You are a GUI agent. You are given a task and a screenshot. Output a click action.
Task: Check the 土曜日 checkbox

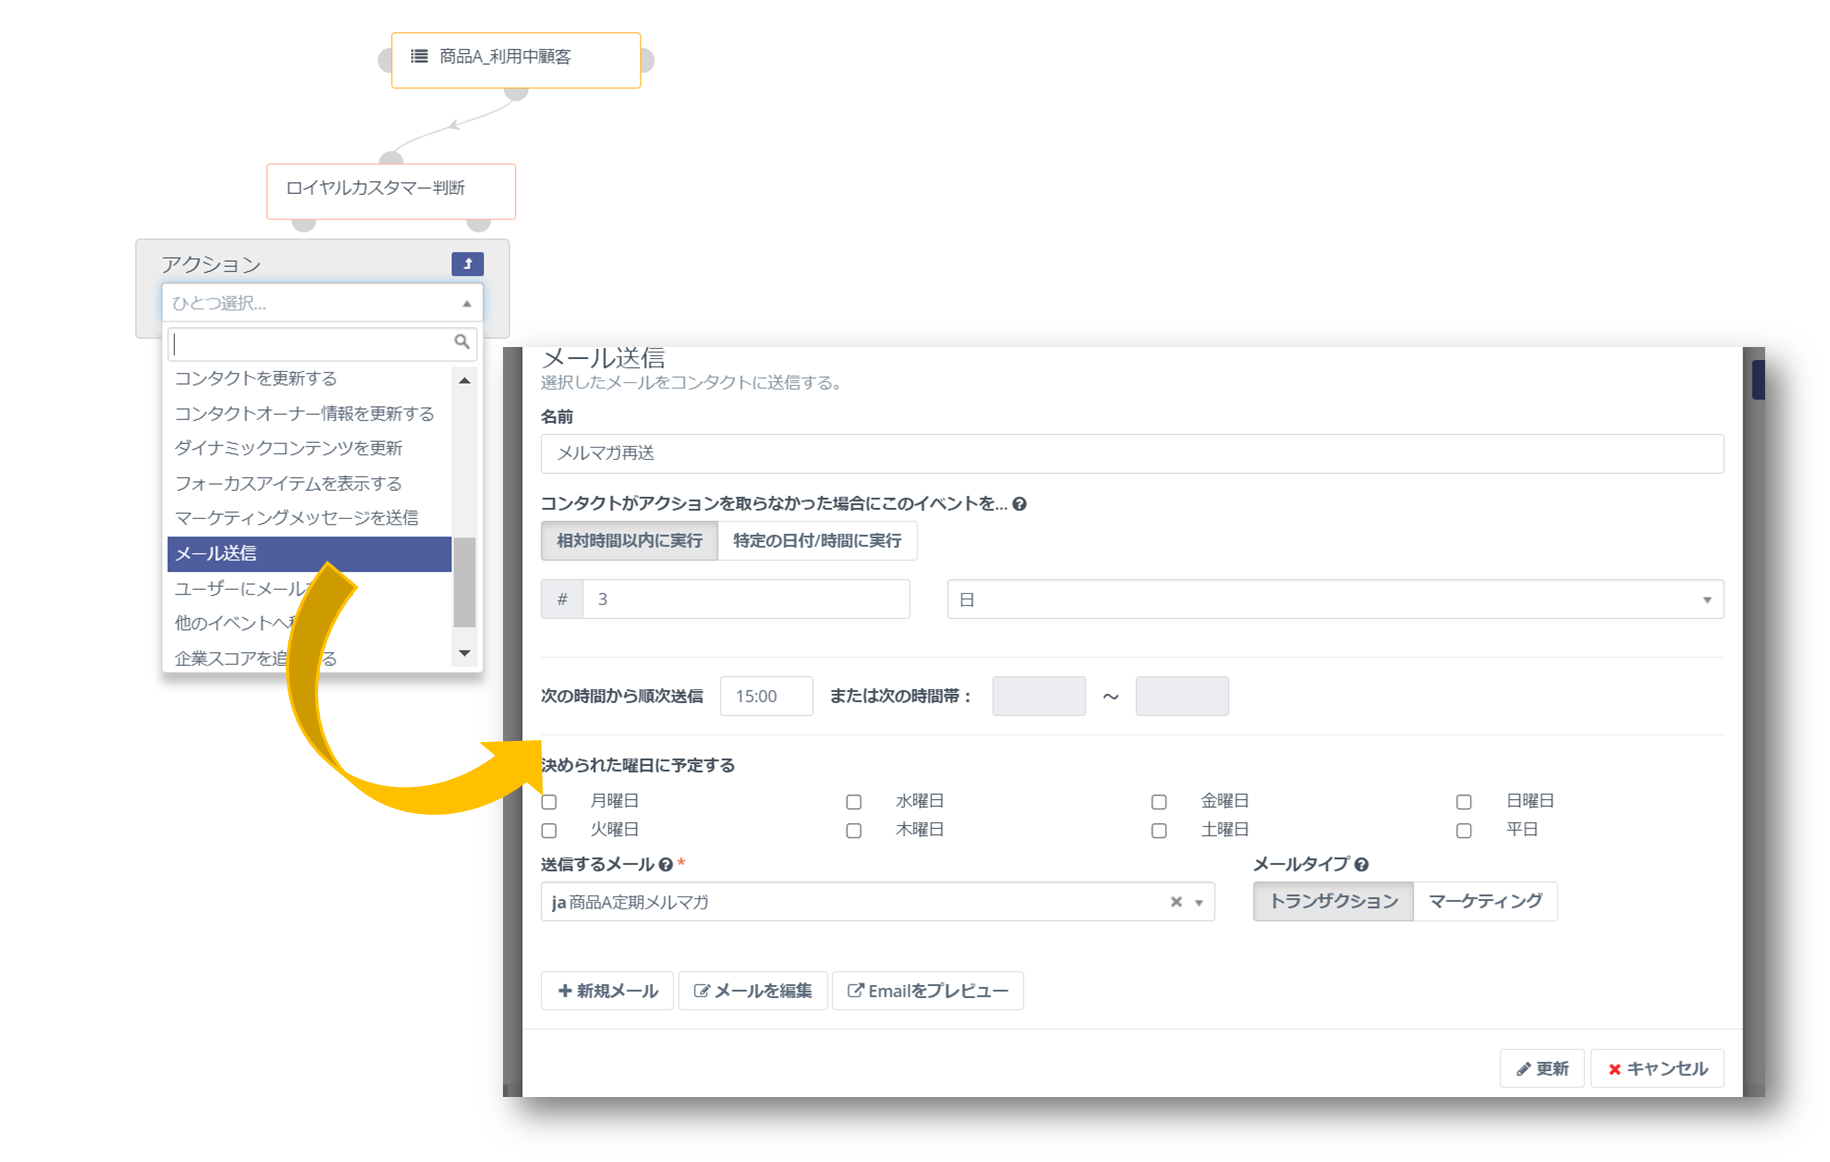(x=1159, y=831)
